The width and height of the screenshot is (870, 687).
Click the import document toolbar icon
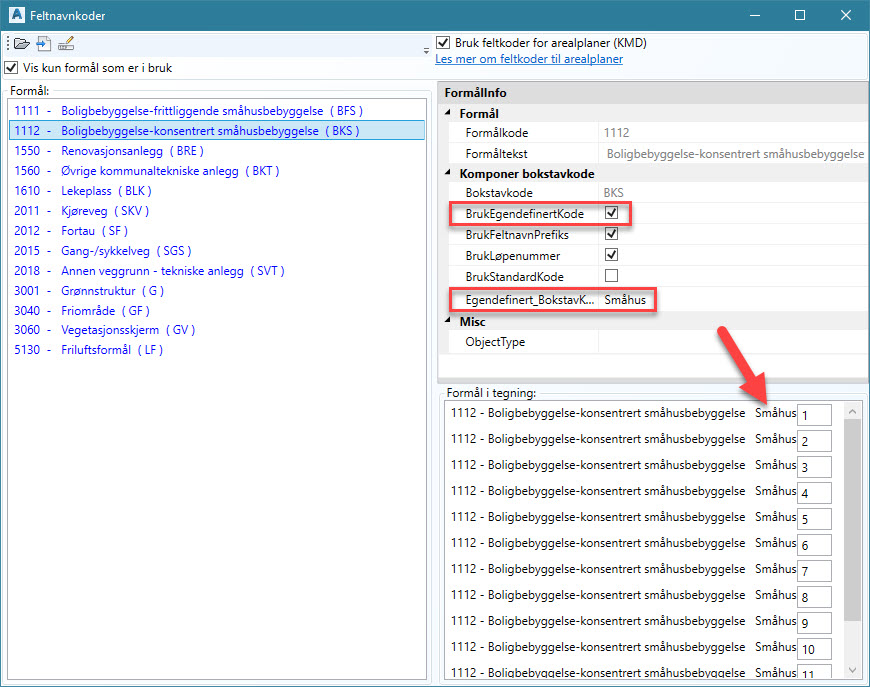coord(43,43)
